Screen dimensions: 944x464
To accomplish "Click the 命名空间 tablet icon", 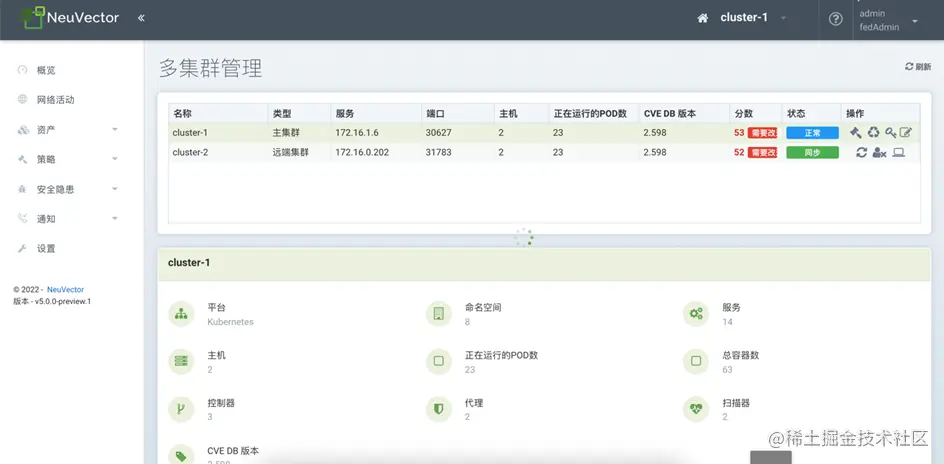I will tap(438, 314).
